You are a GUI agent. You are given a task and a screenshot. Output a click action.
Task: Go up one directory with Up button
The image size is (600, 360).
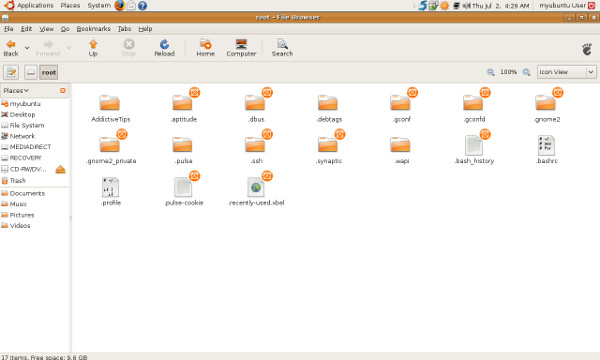click(93, 48)
